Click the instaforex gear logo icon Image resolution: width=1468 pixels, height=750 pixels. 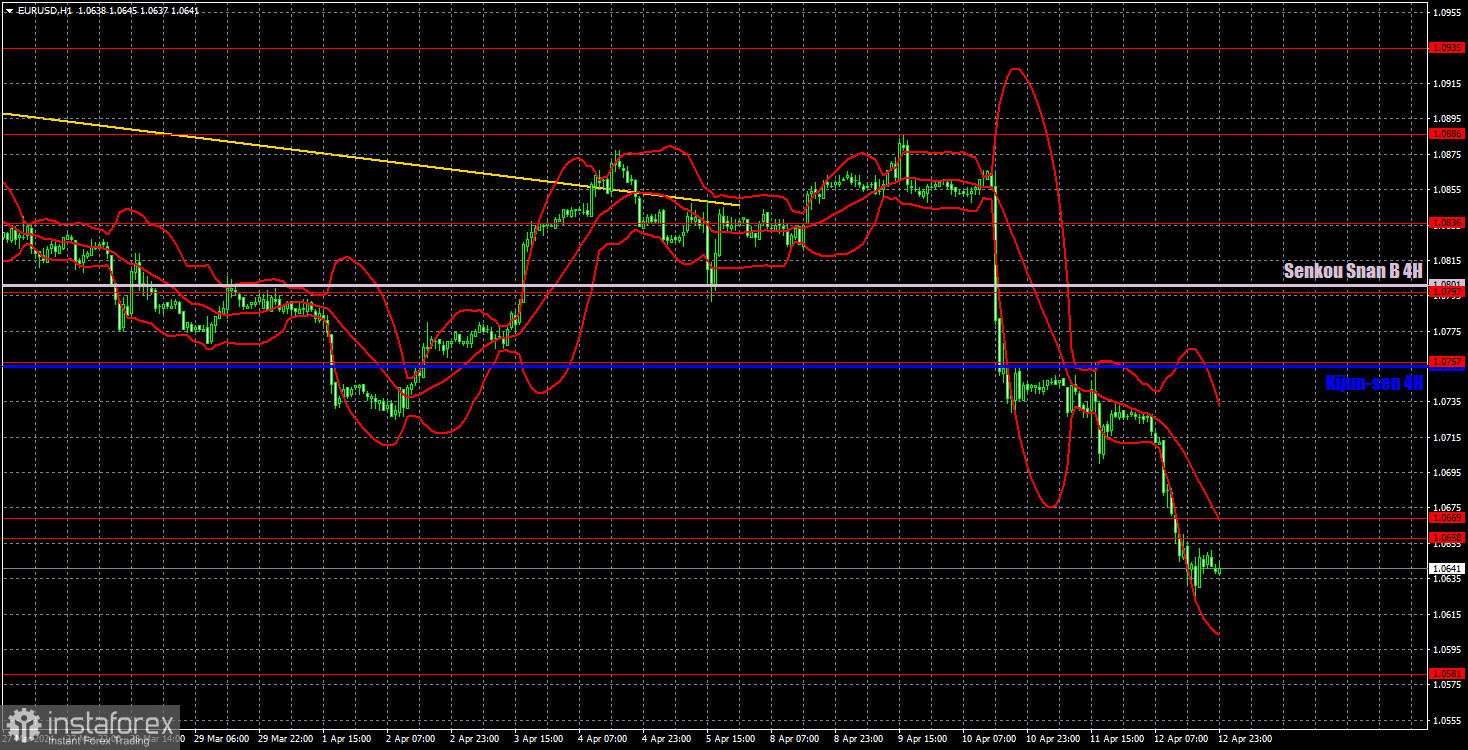(x=22, y=726)
